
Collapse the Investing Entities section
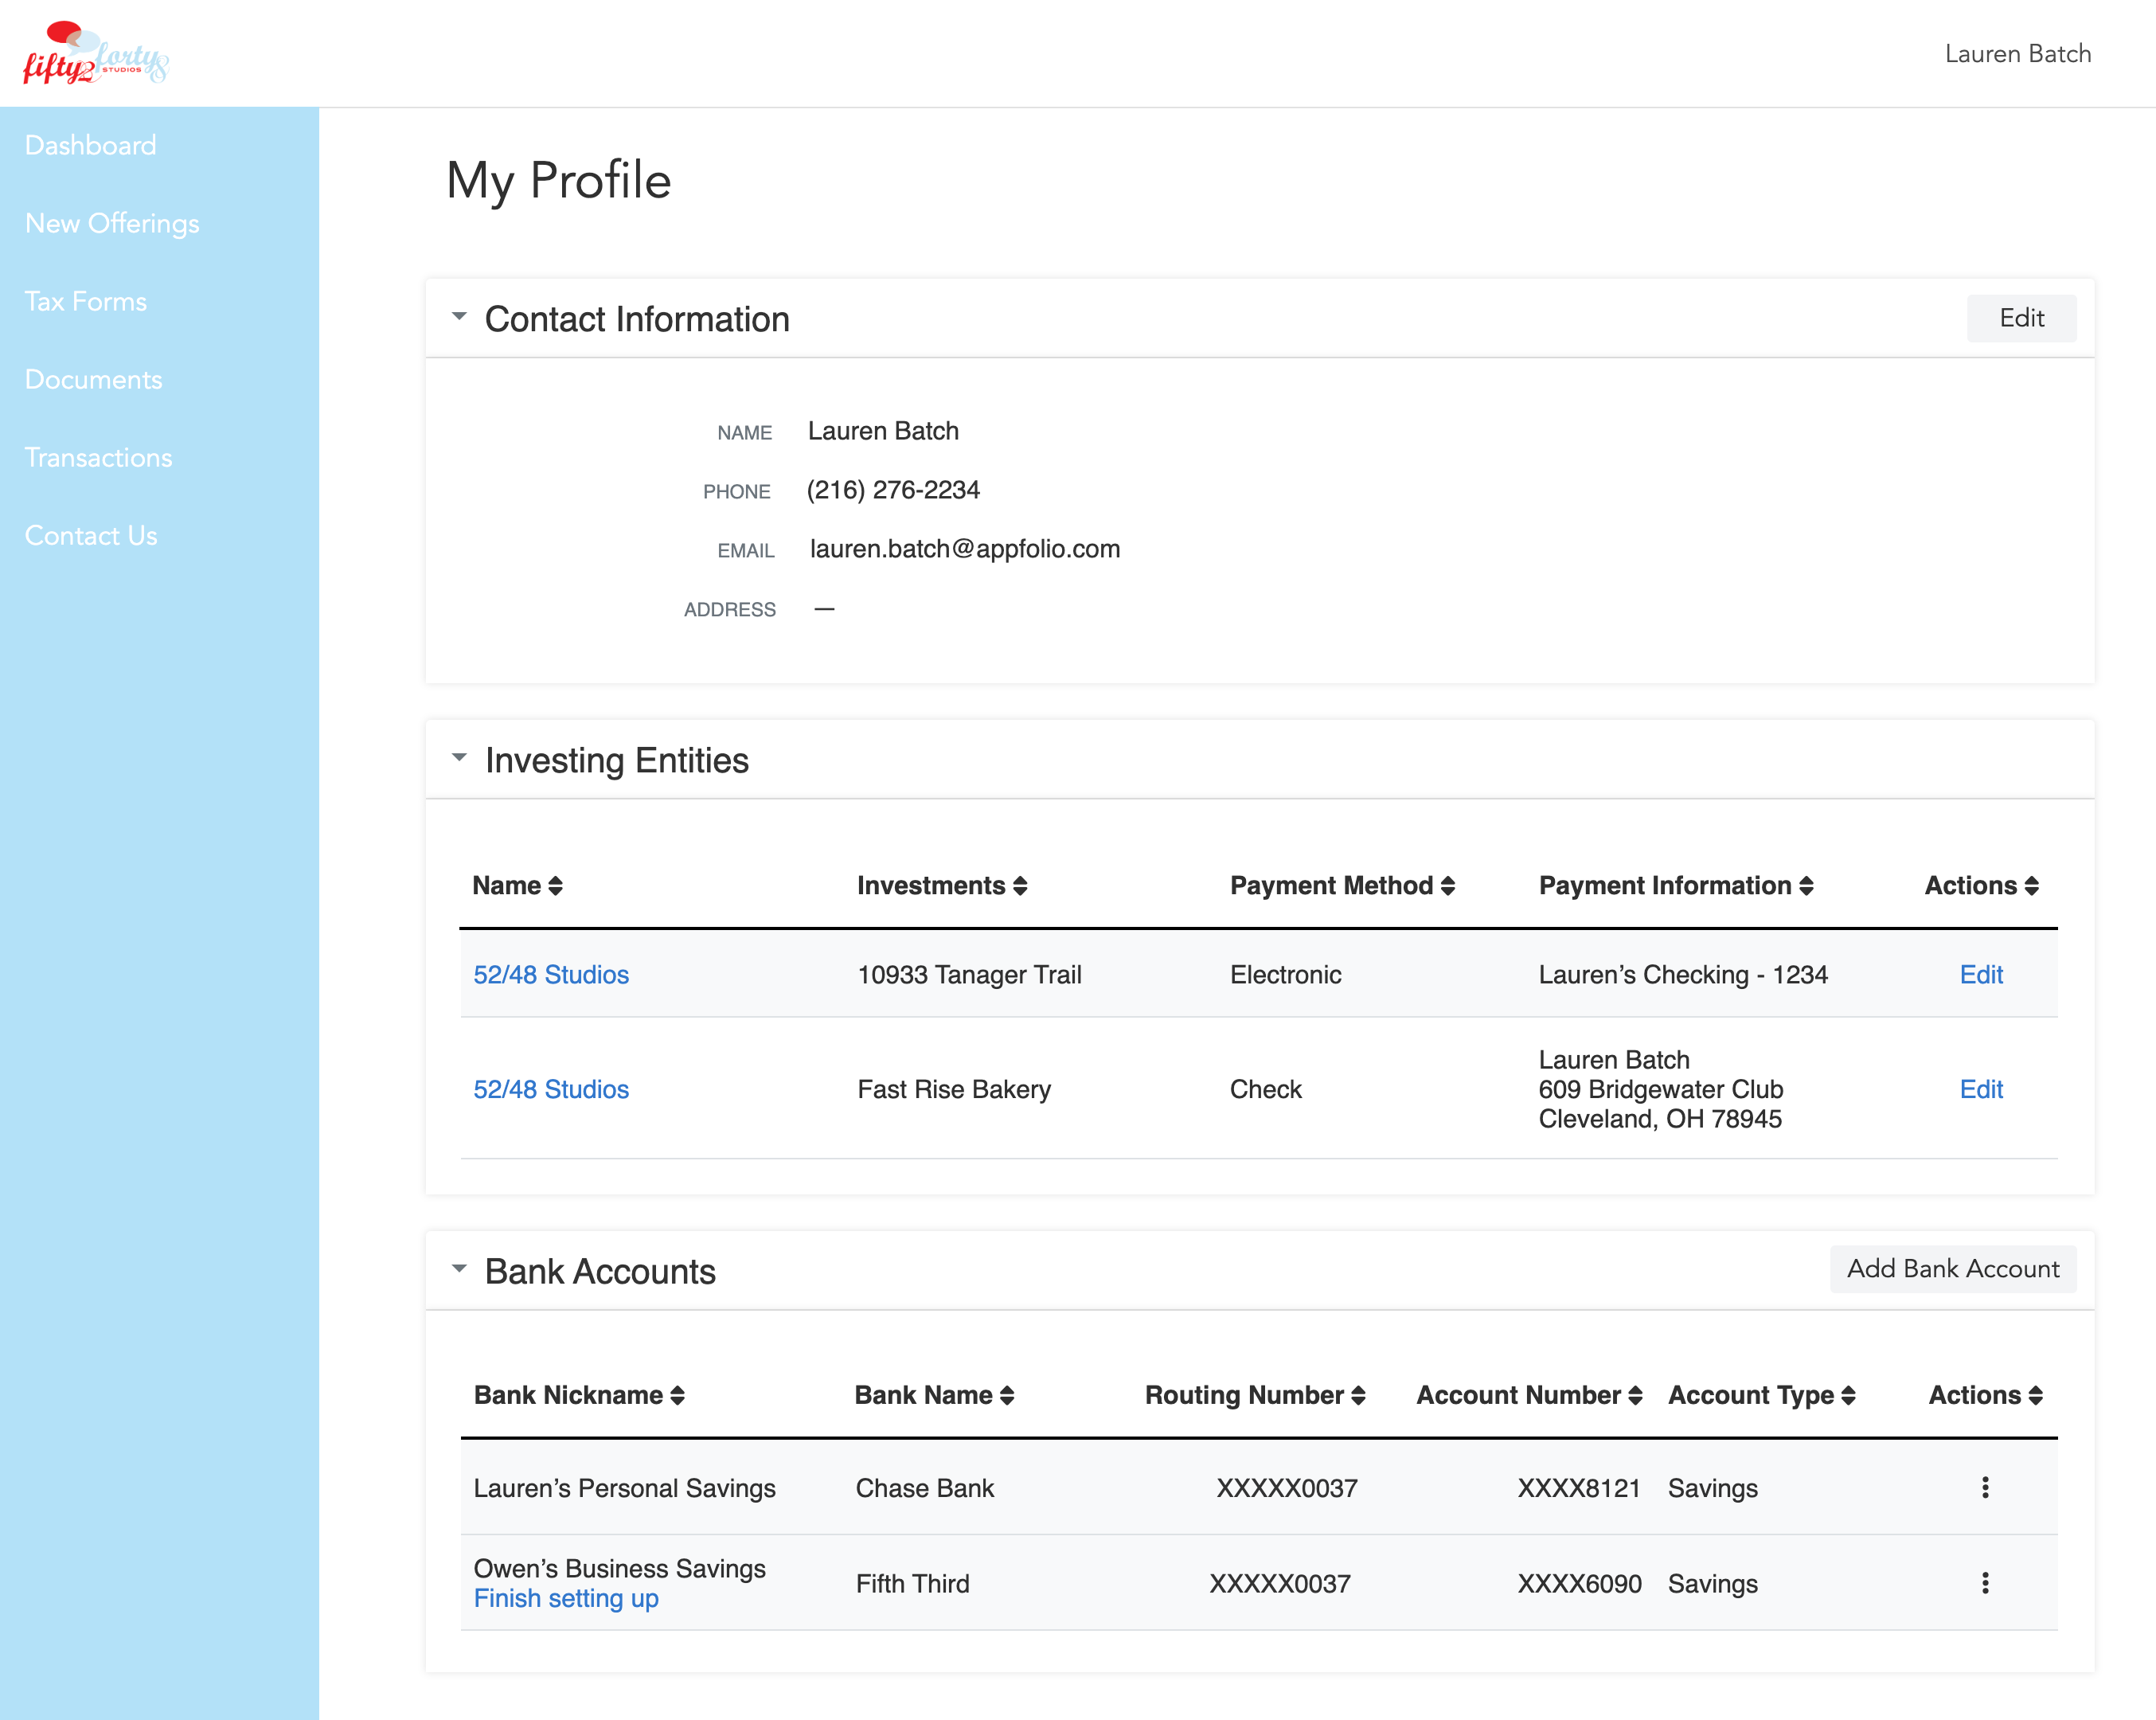[x=459, y=758]
